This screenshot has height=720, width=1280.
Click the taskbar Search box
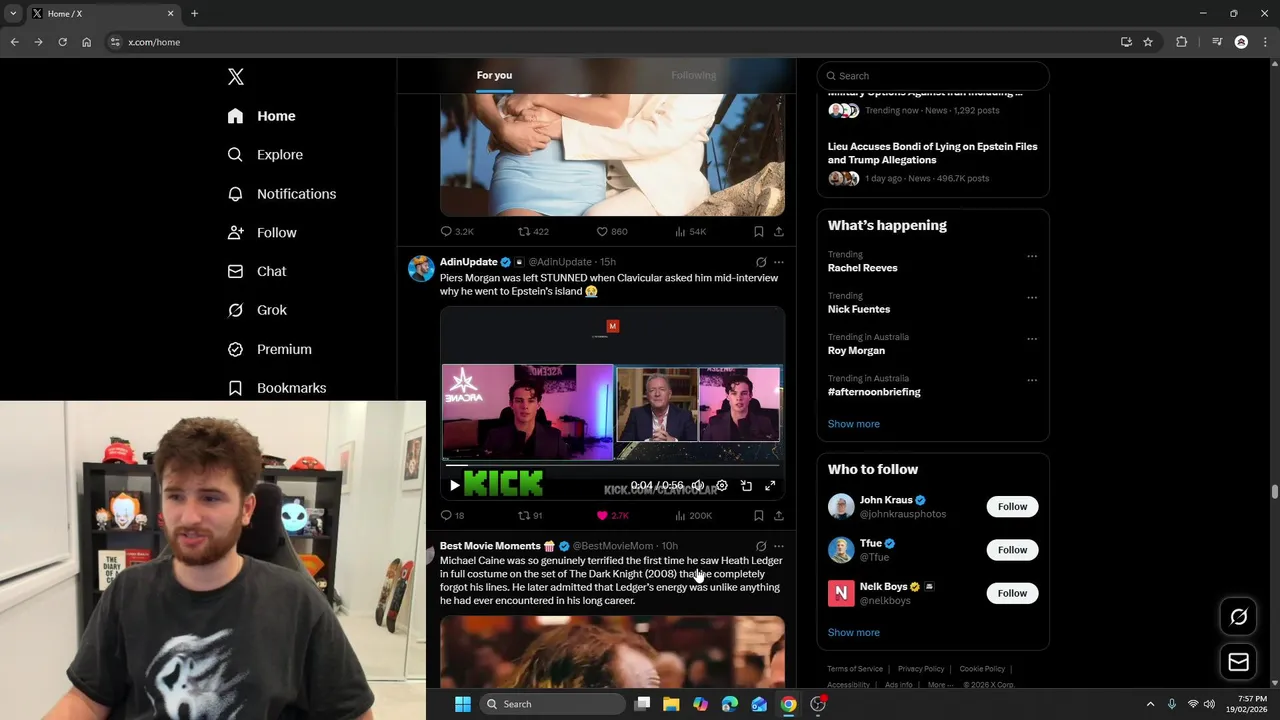pyautogui.click(x=554, y=704)
